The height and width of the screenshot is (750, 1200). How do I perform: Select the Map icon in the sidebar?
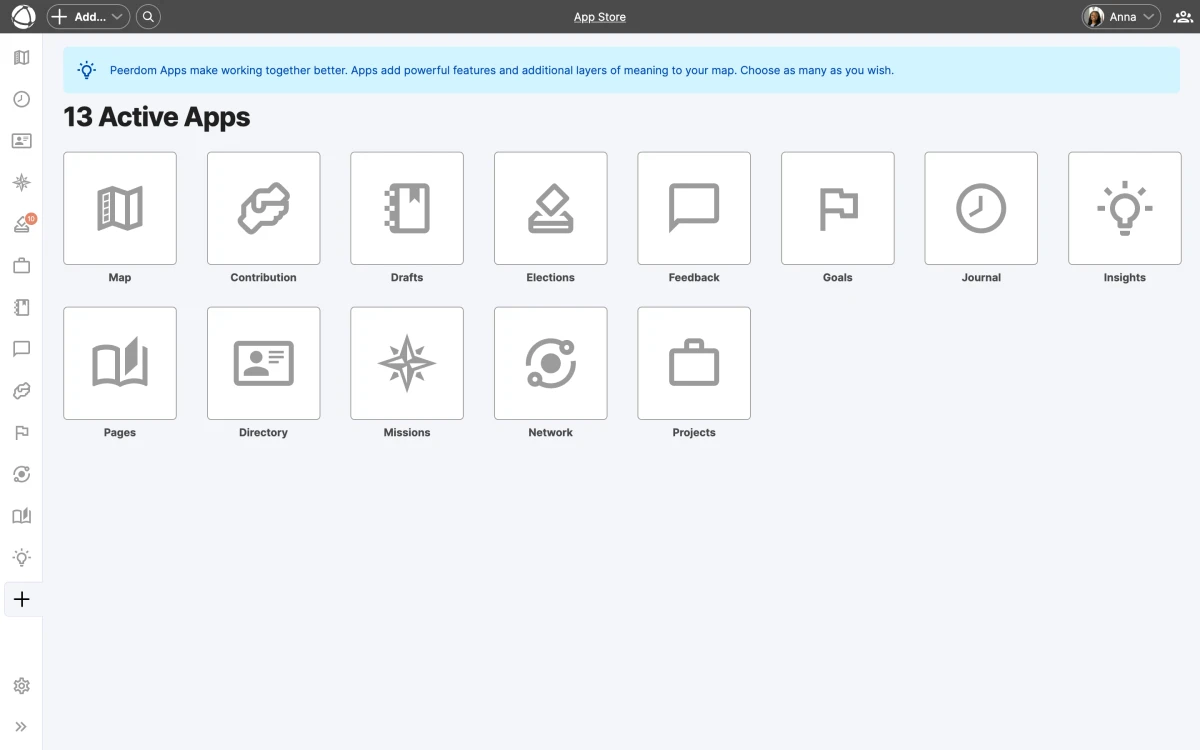(21, 57)
